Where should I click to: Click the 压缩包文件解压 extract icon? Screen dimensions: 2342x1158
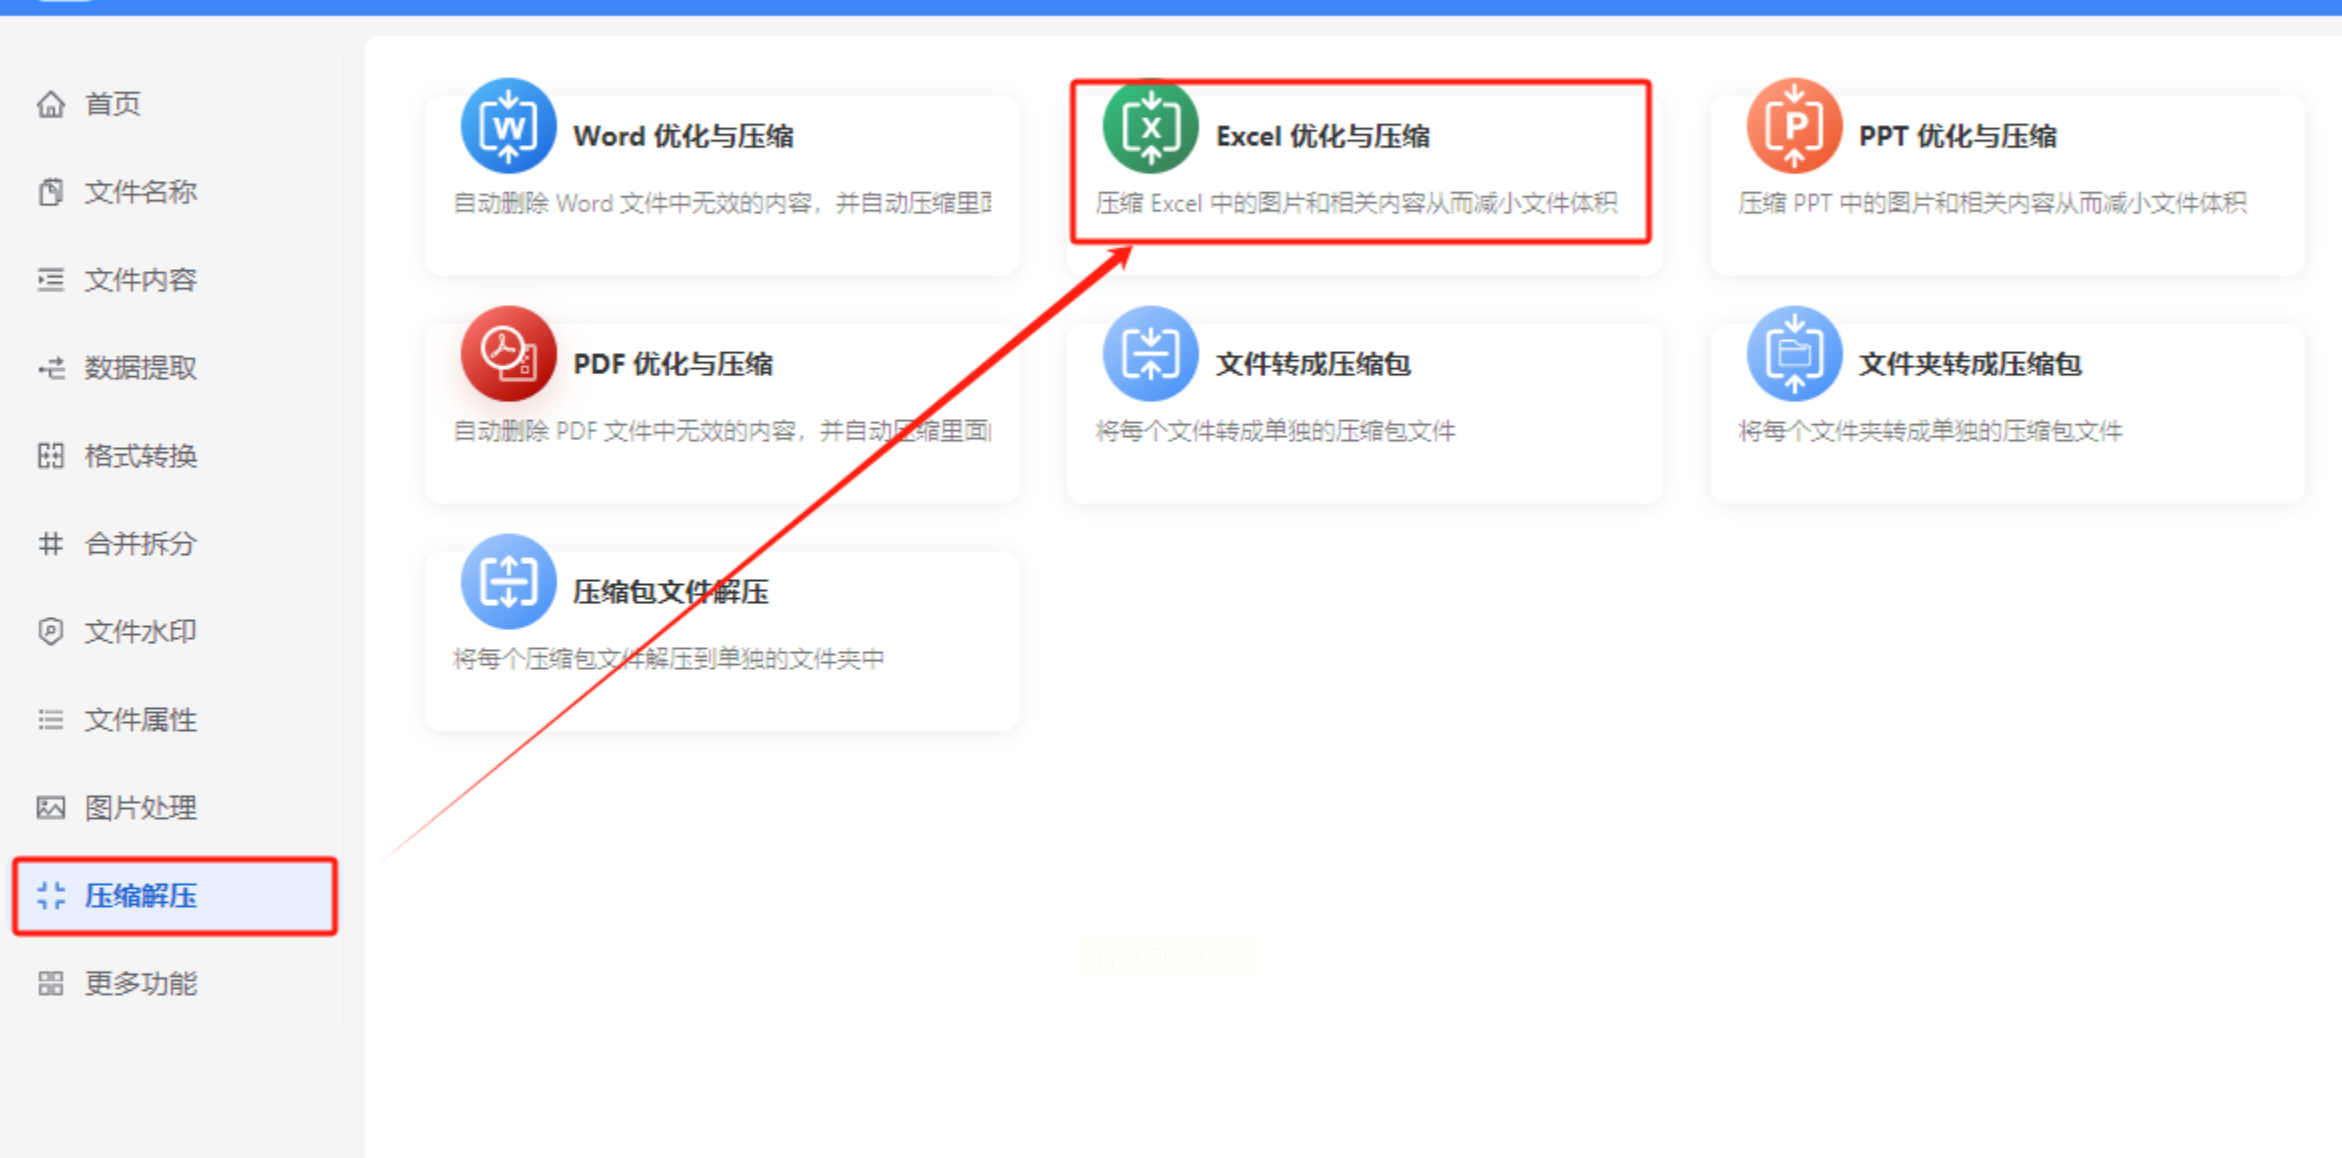coord(508,582)
